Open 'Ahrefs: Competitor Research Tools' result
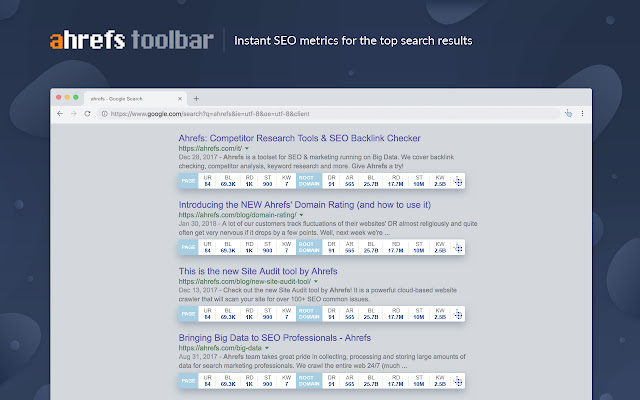This screenshot has width=640, height=400. [x=299, y=138]
